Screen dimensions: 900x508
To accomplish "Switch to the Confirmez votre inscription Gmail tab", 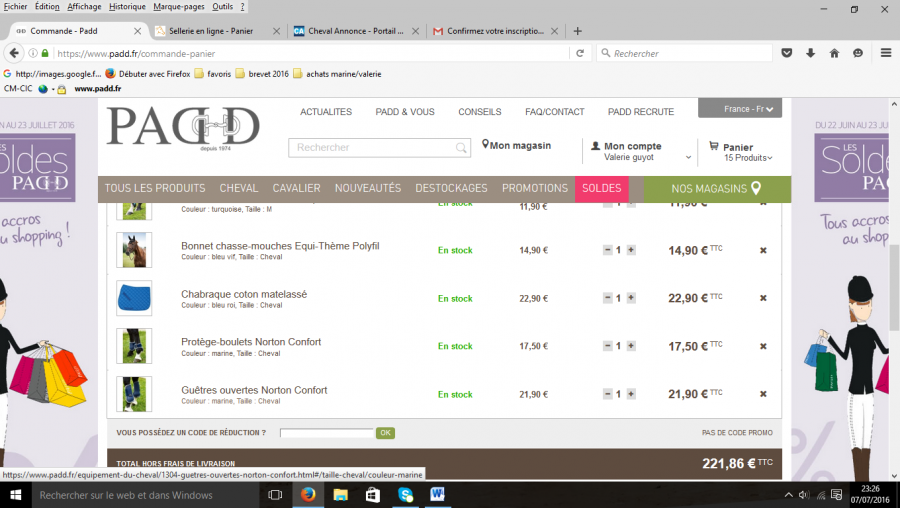I will (x=495, y=31).
